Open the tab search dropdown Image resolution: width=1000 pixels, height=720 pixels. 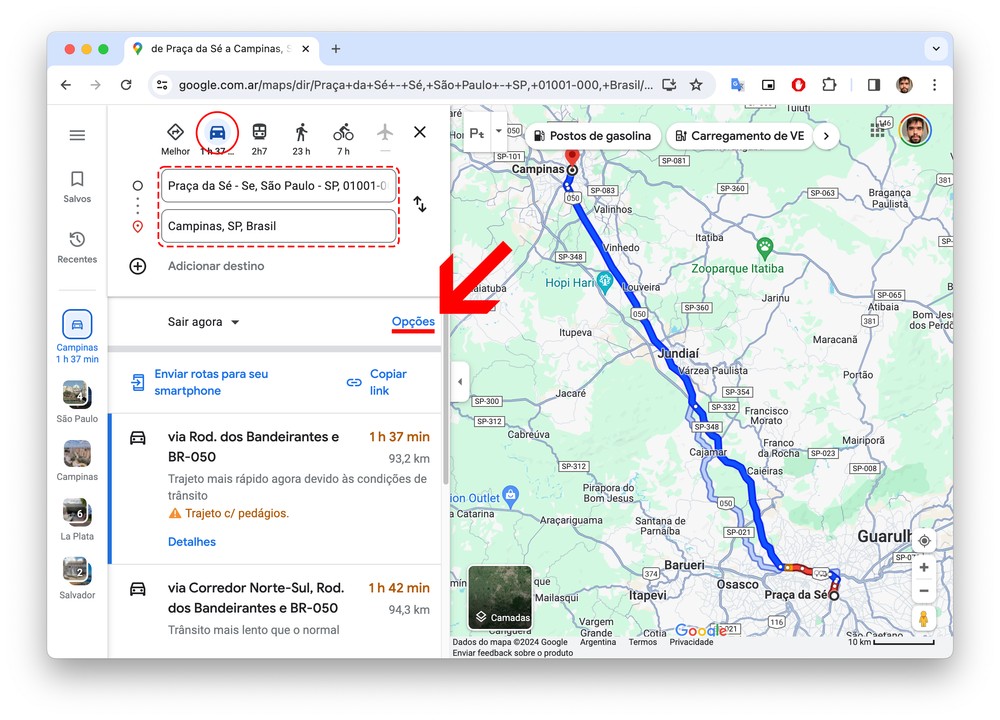(936, 48)
